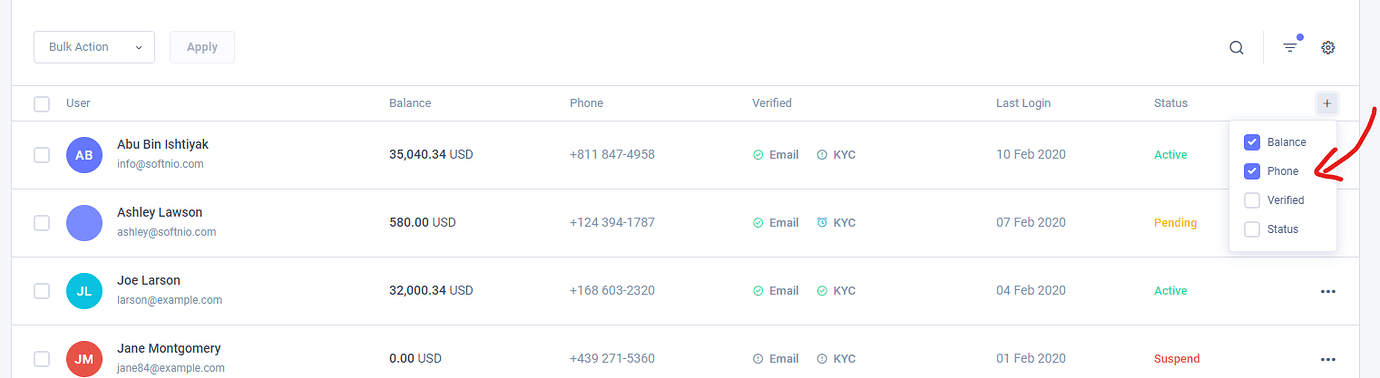Open the settings gear icon

[x=1328, y=47]
